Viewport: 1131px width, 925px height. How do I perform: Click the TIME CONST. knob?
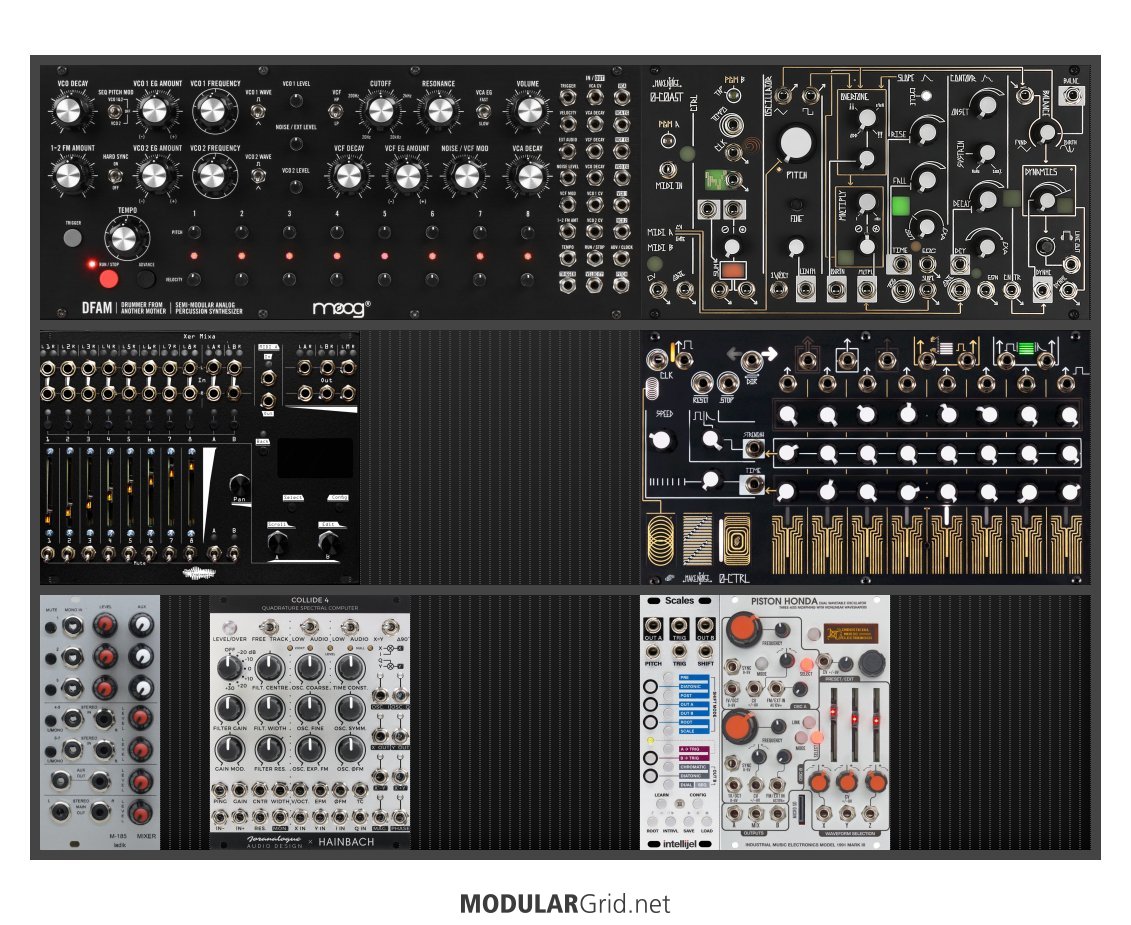(x=350, y=668)
